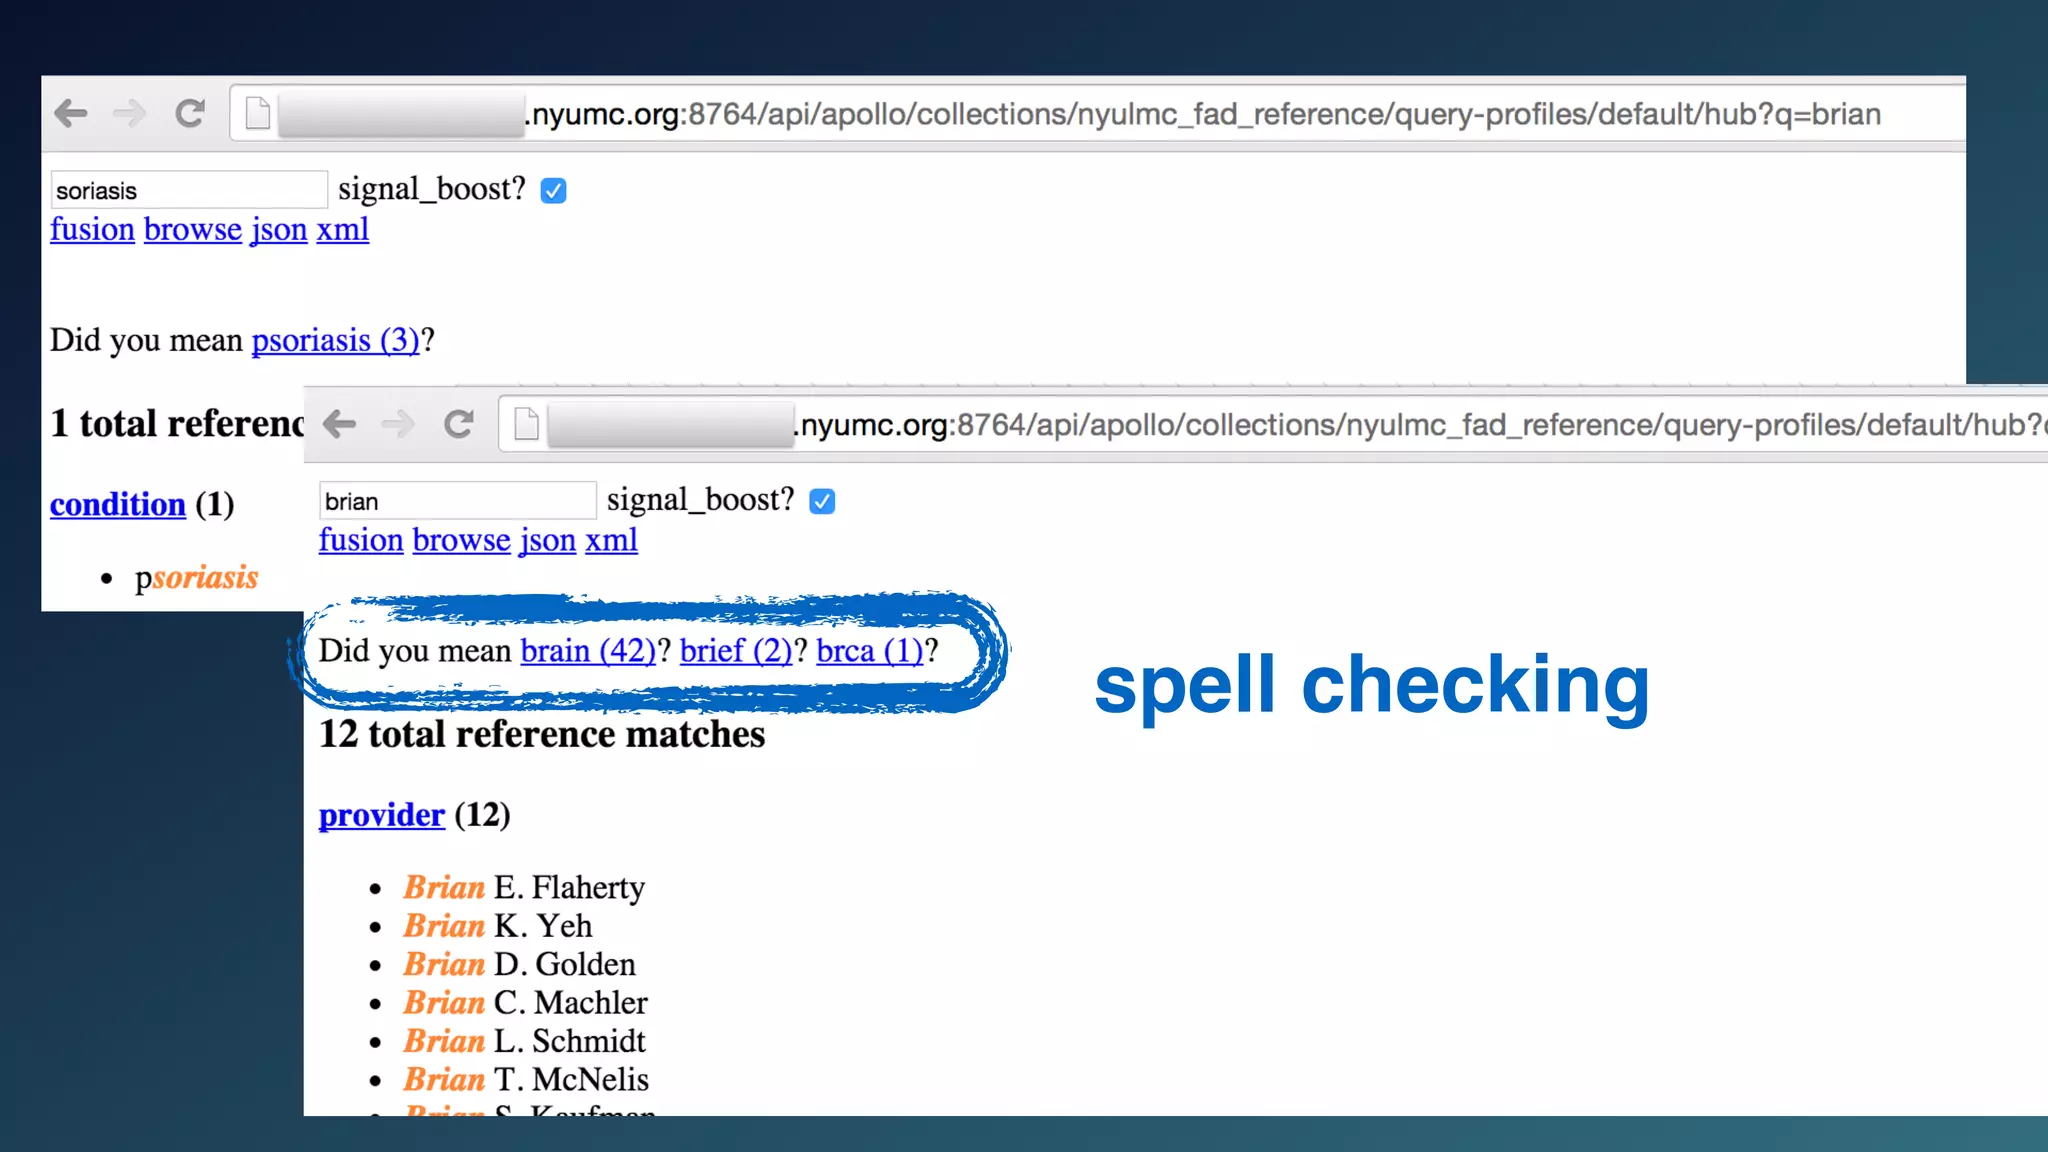Click the 12 total reference matches heading
2048x1152 pixels.
[x=542, y=734]
